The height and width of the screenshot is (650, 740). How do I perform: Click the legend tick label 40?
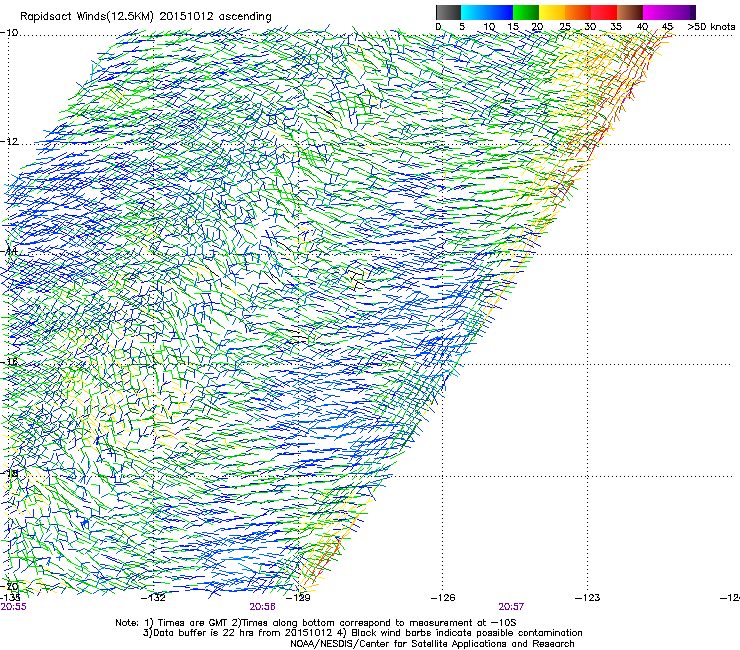[x=642, y=27]
